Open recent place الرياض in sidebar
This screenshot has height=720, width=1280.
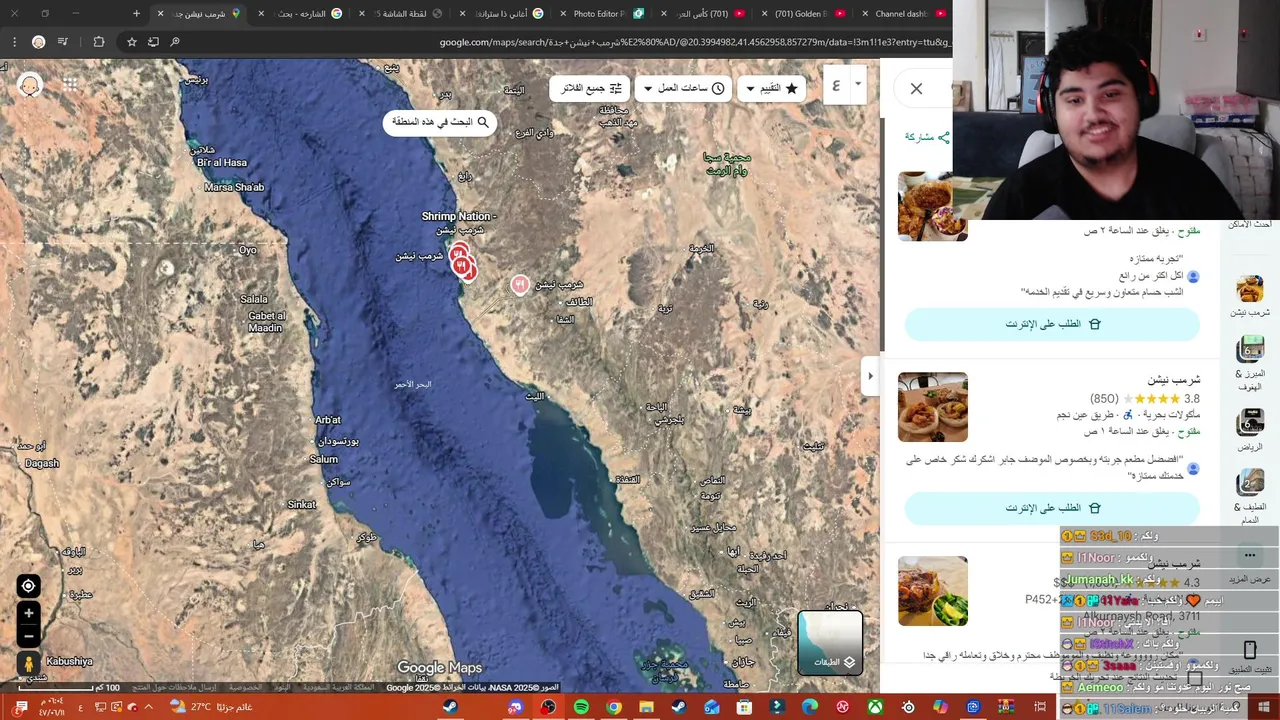tap(1250, 430)
